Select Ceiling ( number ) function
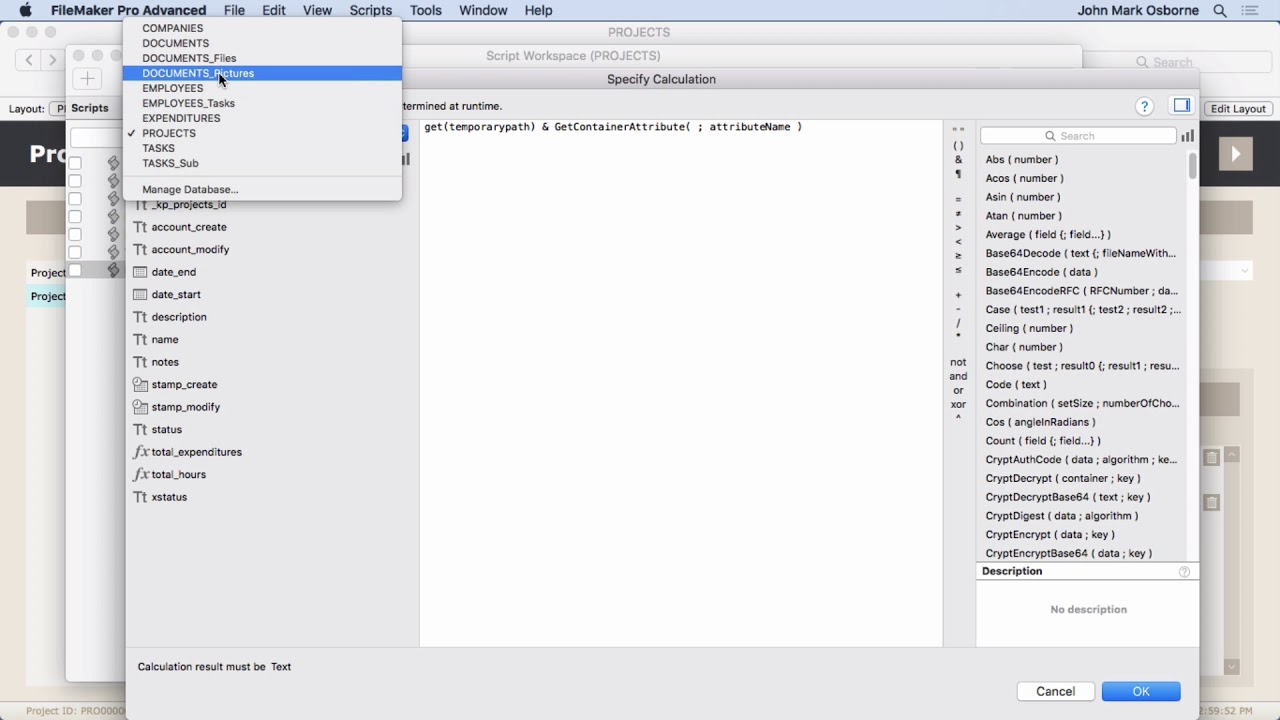 [x=1029, y=328]
